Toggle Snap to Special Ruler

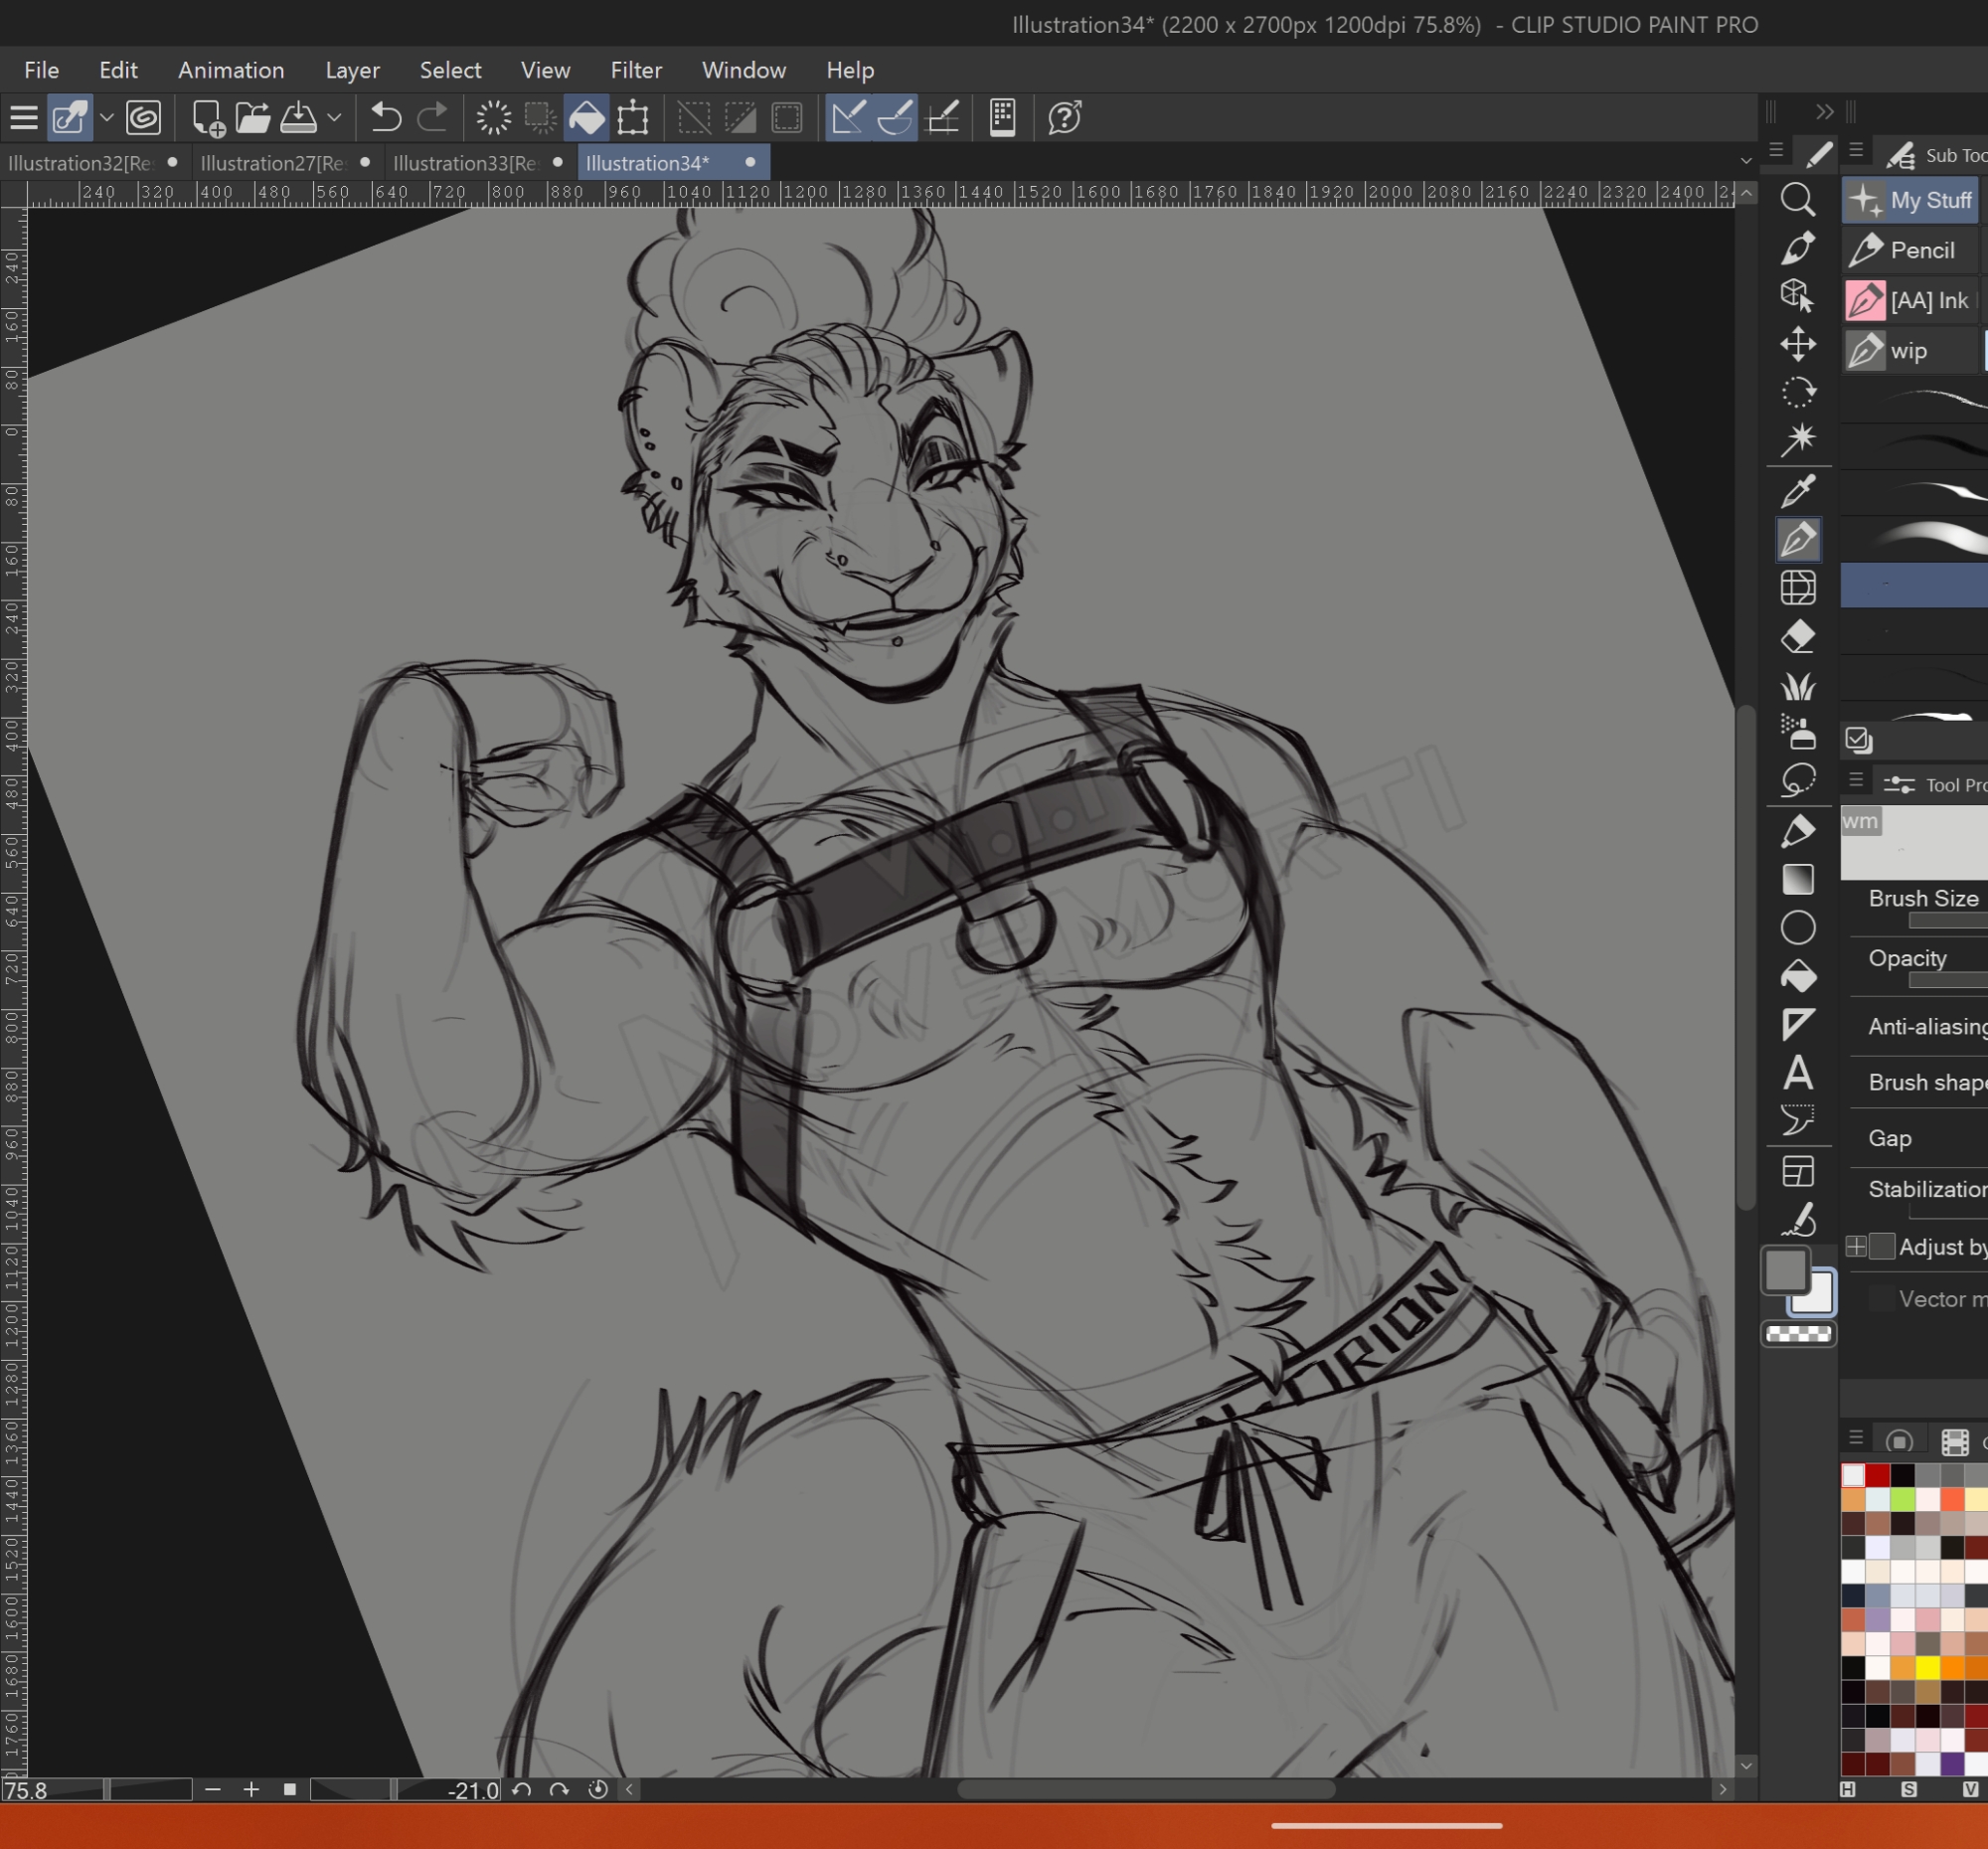(x=895, y=118)
